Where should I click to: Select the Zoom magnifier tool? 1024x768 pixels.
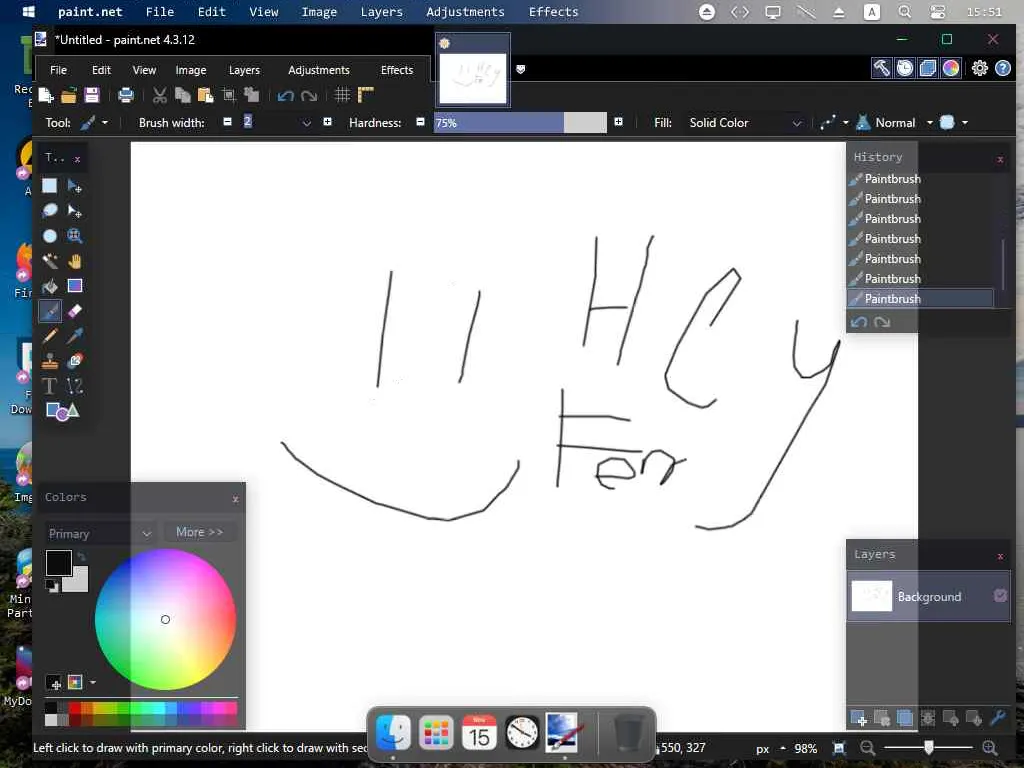pyautogui.click(x=74, y=236)
